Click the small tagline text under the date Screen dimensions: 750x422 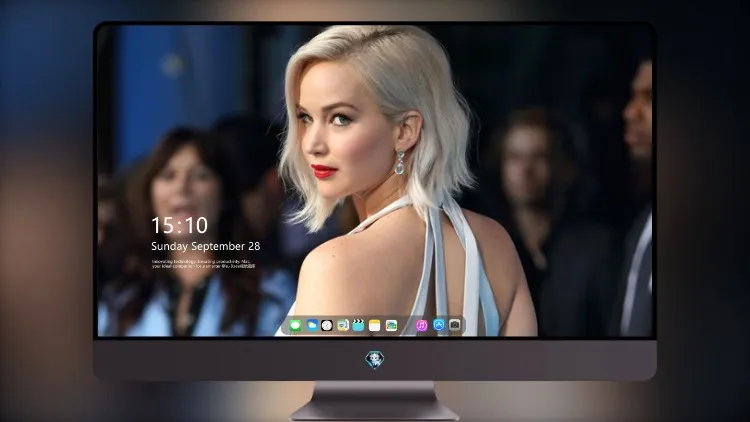(204, 264)
